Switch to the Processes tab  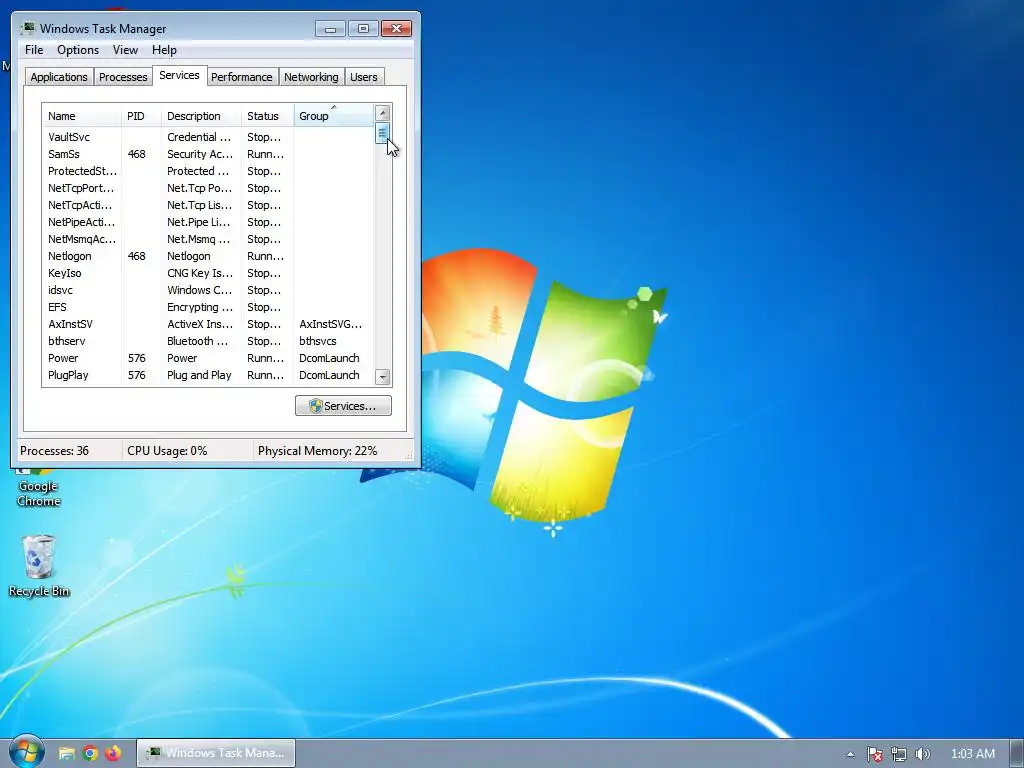pyautogui.click(x=123, y=76)
